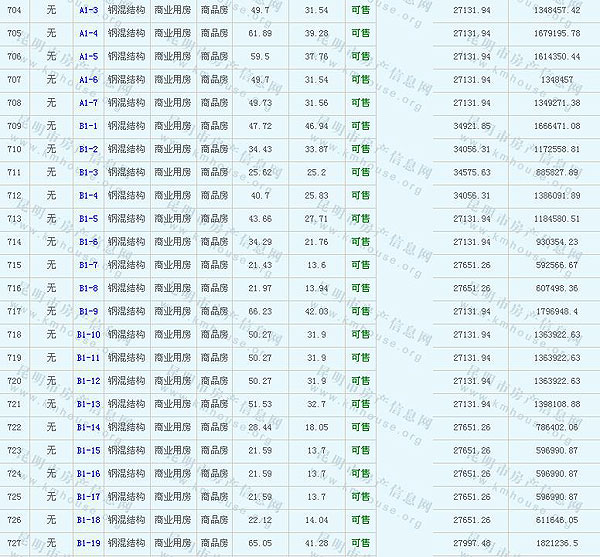600x557 pixels.
Task: Select unit A1-7 link
Action: pos(88,103)
